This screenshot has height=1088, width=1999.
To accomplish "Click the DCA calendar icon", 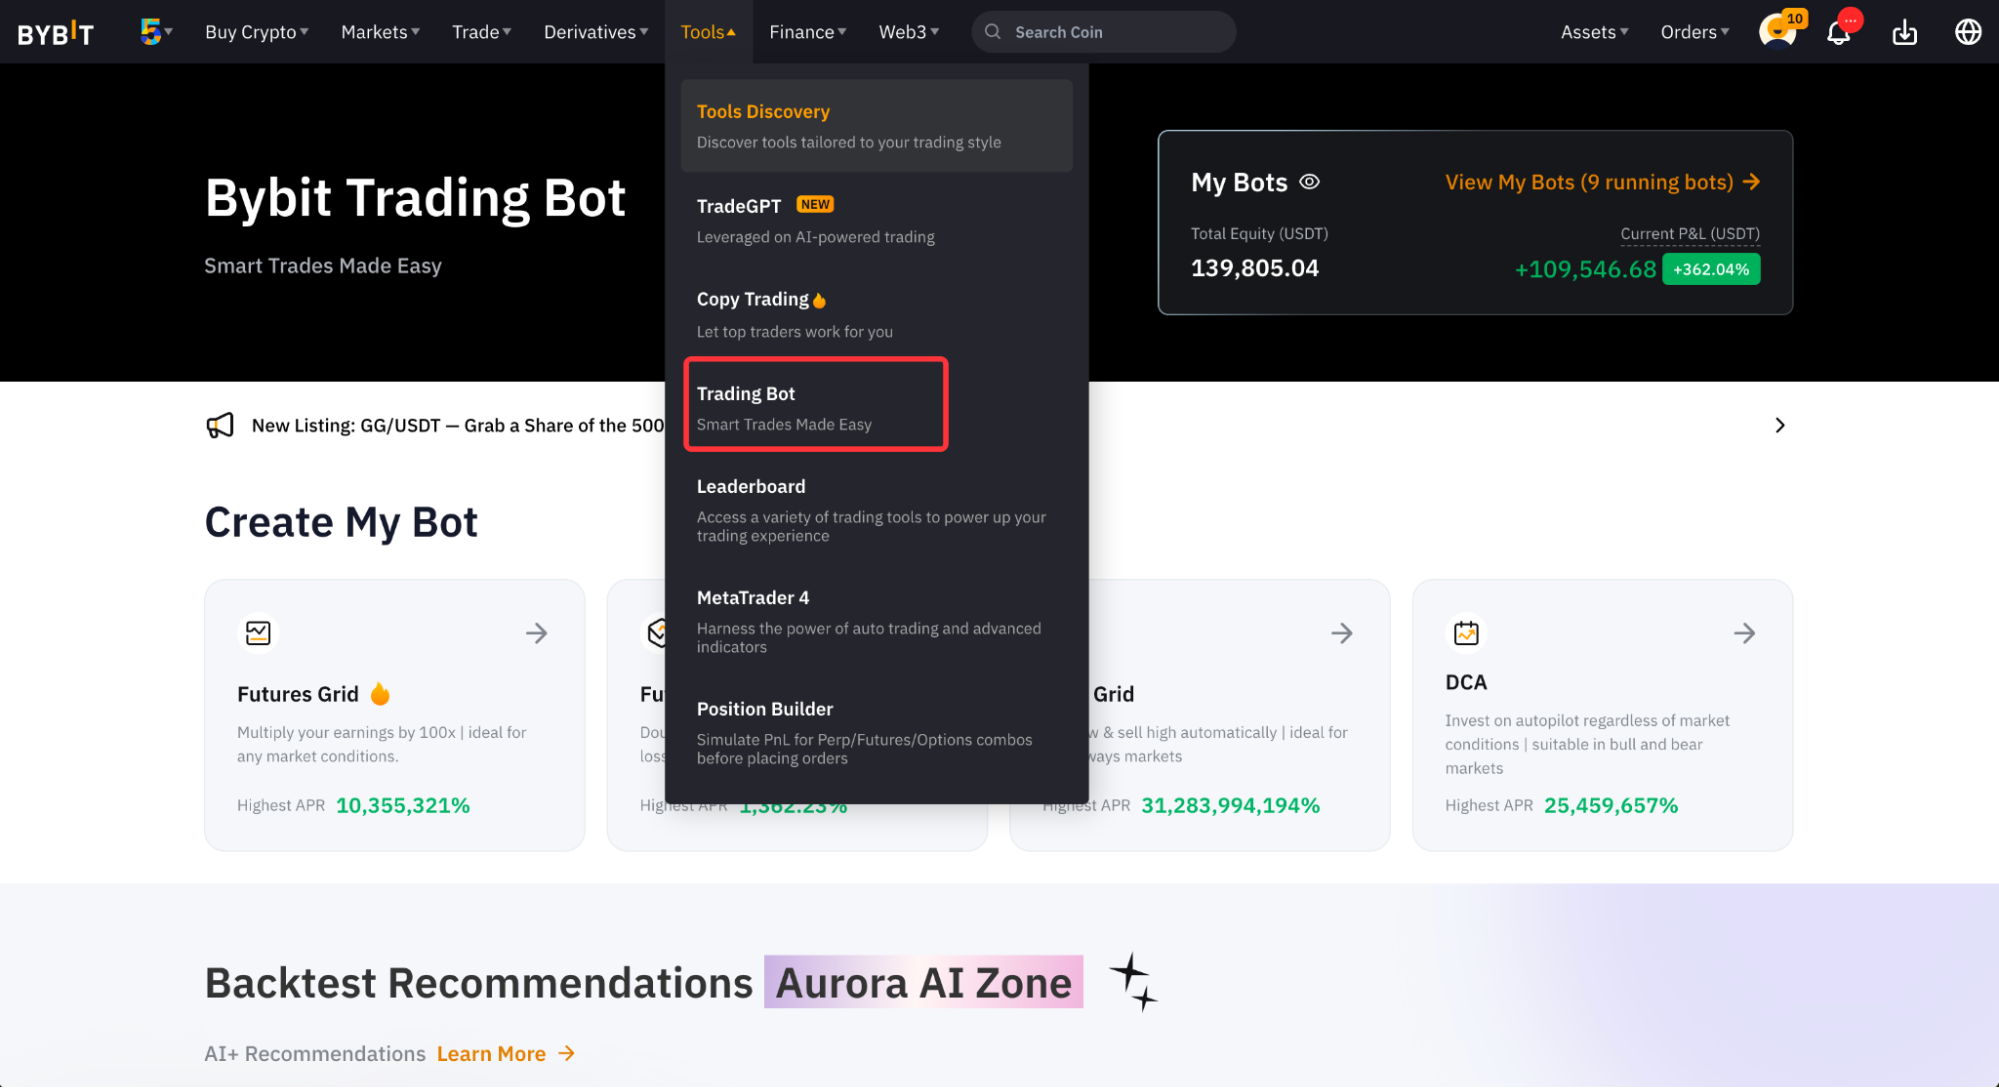I will pos(1466,633).
